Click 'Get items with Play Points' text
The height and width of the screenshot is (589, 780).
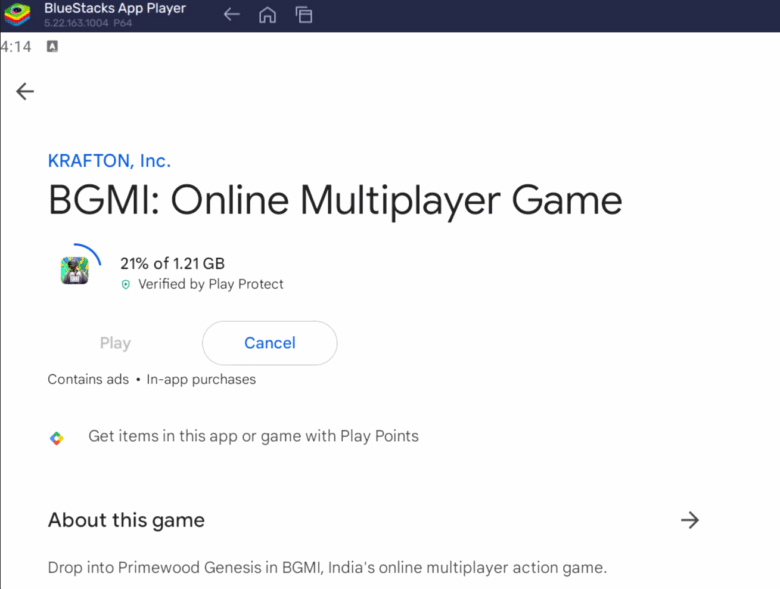[x=253, y=436]
